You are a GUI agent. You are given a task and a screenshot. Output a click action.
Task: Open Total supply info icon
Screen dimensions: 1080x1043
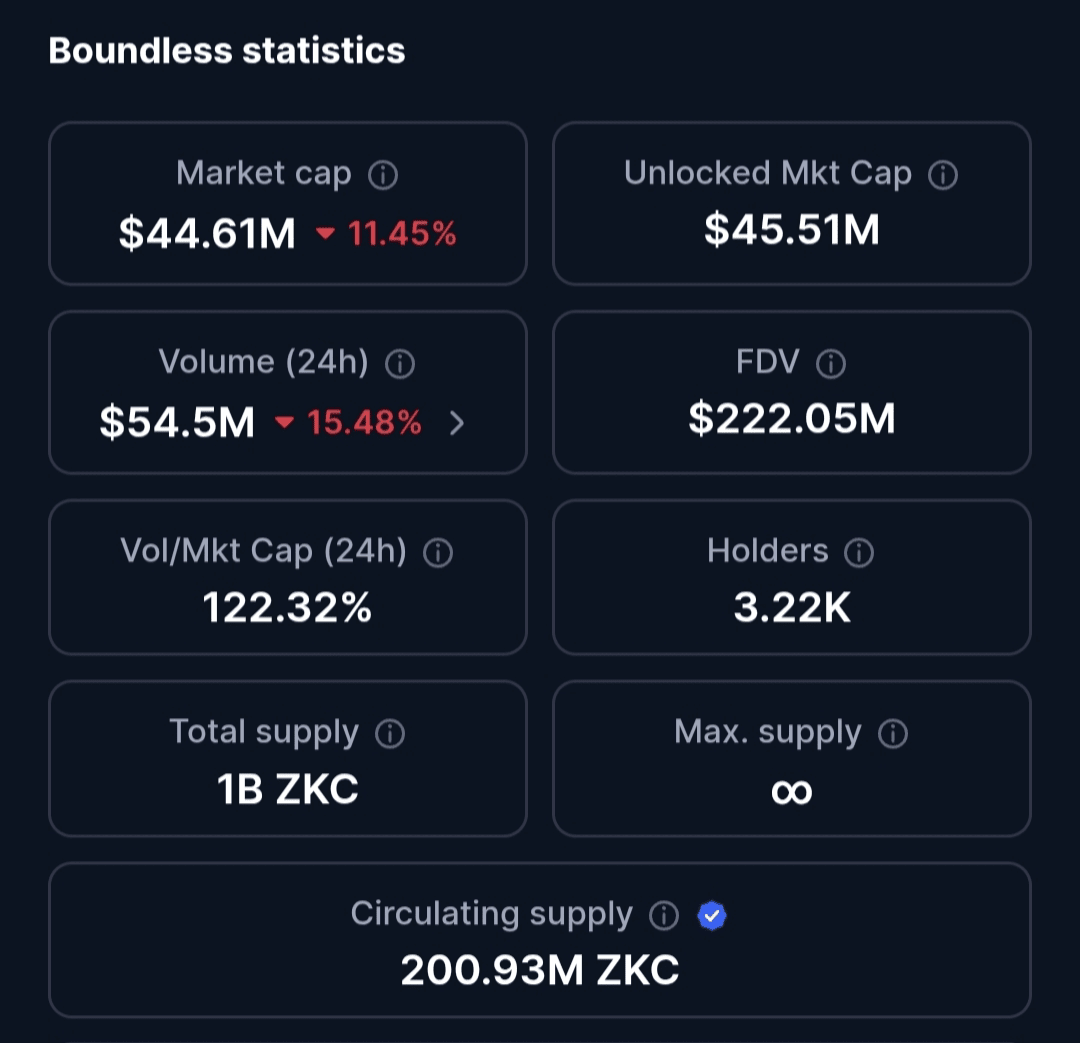(x=390, y=734)
